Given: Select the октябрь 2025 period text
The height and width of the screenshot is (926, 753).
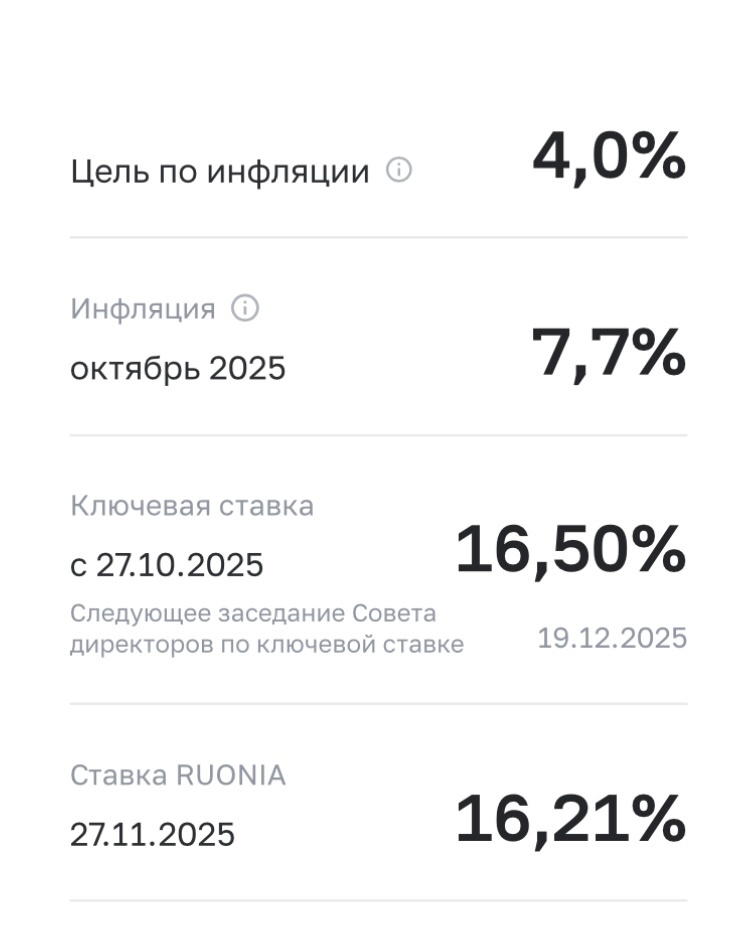Looking at the screenshot, I should (x=177, y=369).
